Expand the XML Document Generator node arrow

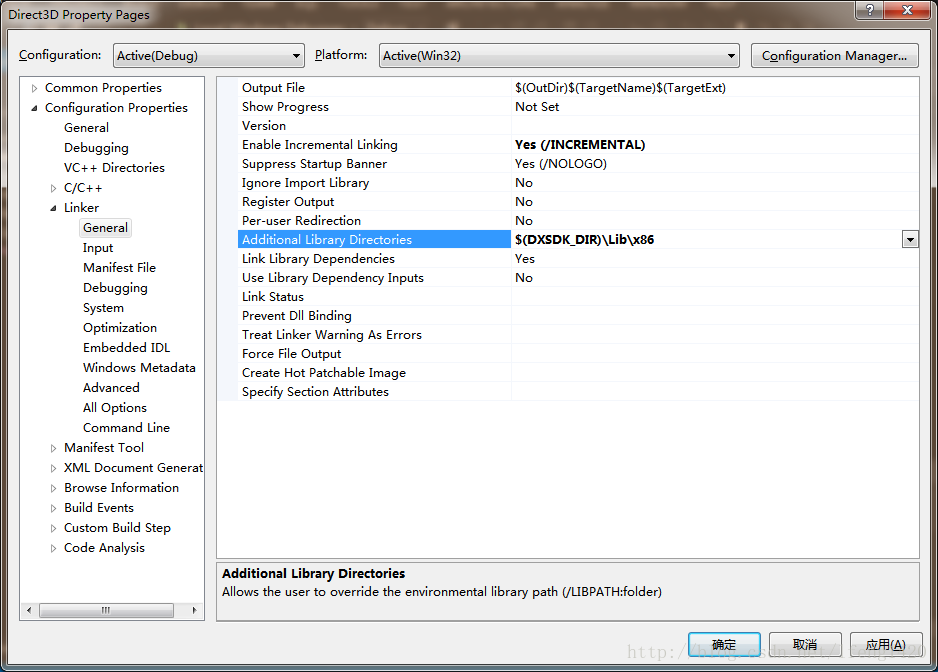(x=53, y=468)
